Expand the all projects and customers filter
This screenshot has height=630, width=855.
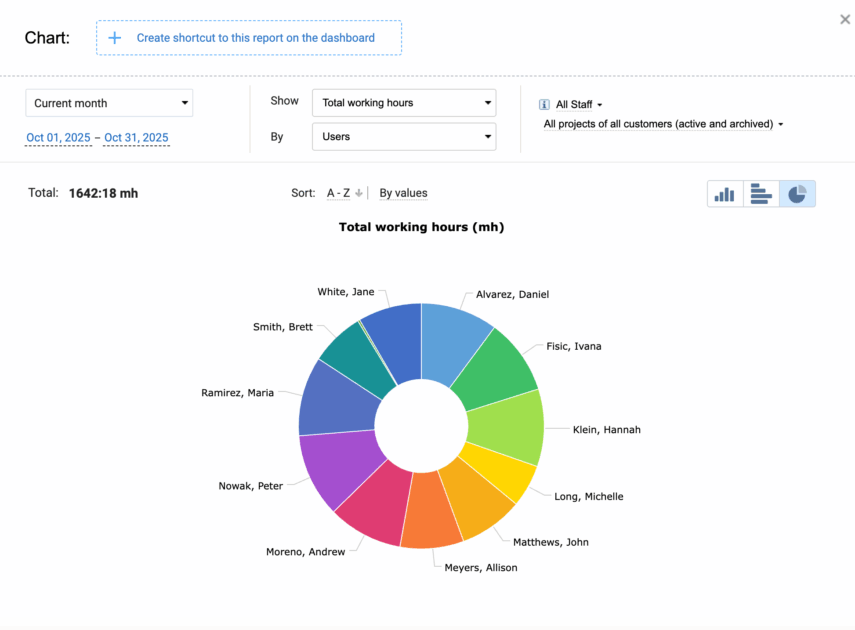[662, 124]
